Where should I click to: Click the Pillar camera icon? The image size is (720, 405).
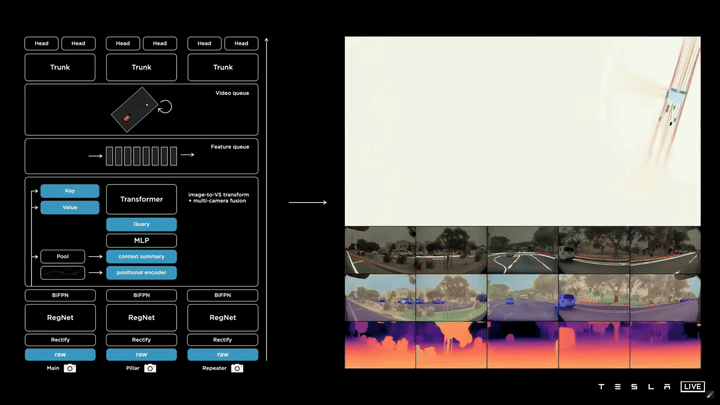click(x=150, y=368)
